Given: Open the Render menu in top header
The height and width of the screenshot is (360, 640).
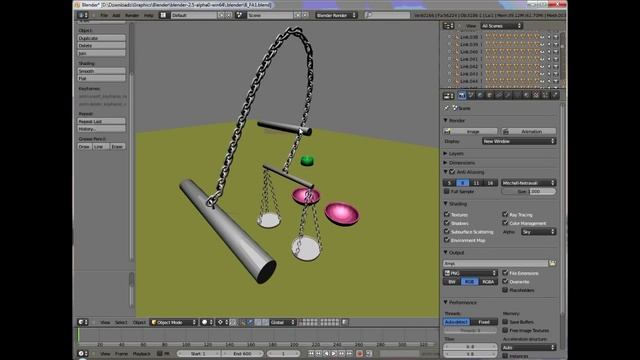Looking at the screenshot, I should [x=132, y=15].
